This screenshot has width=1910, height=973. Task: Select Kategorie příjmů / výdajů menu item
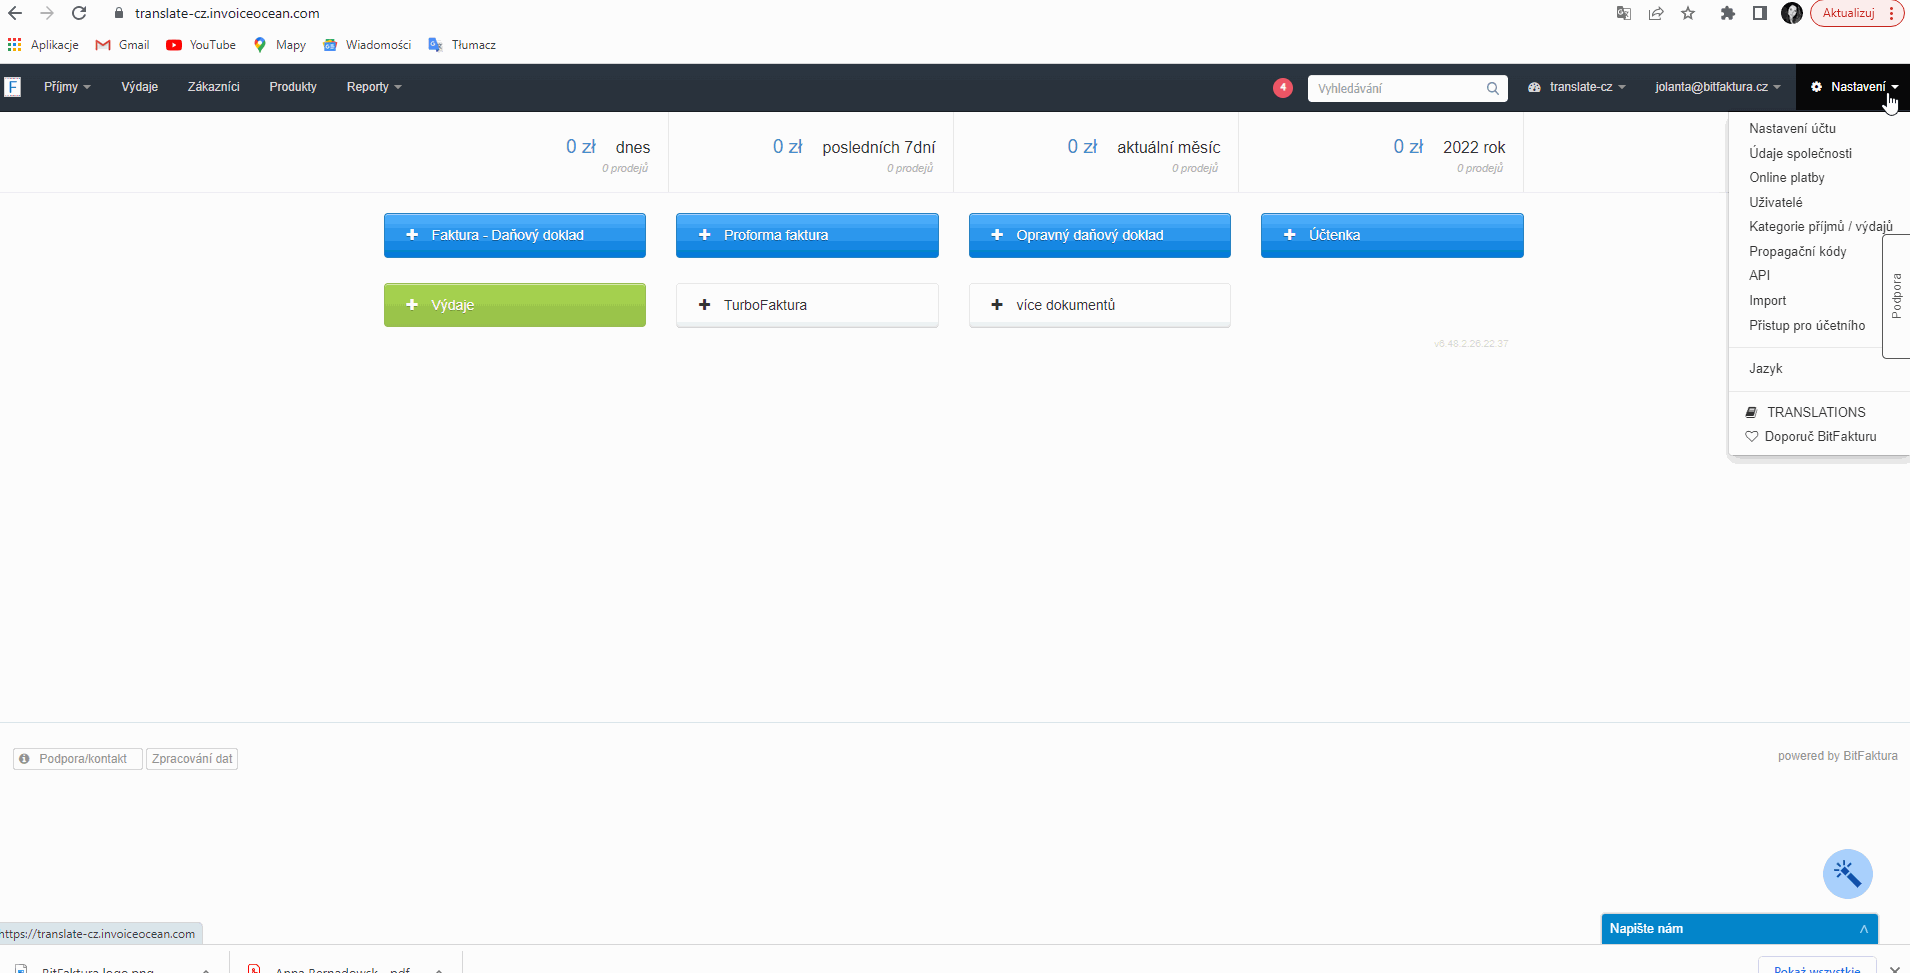coord(1821,227)
